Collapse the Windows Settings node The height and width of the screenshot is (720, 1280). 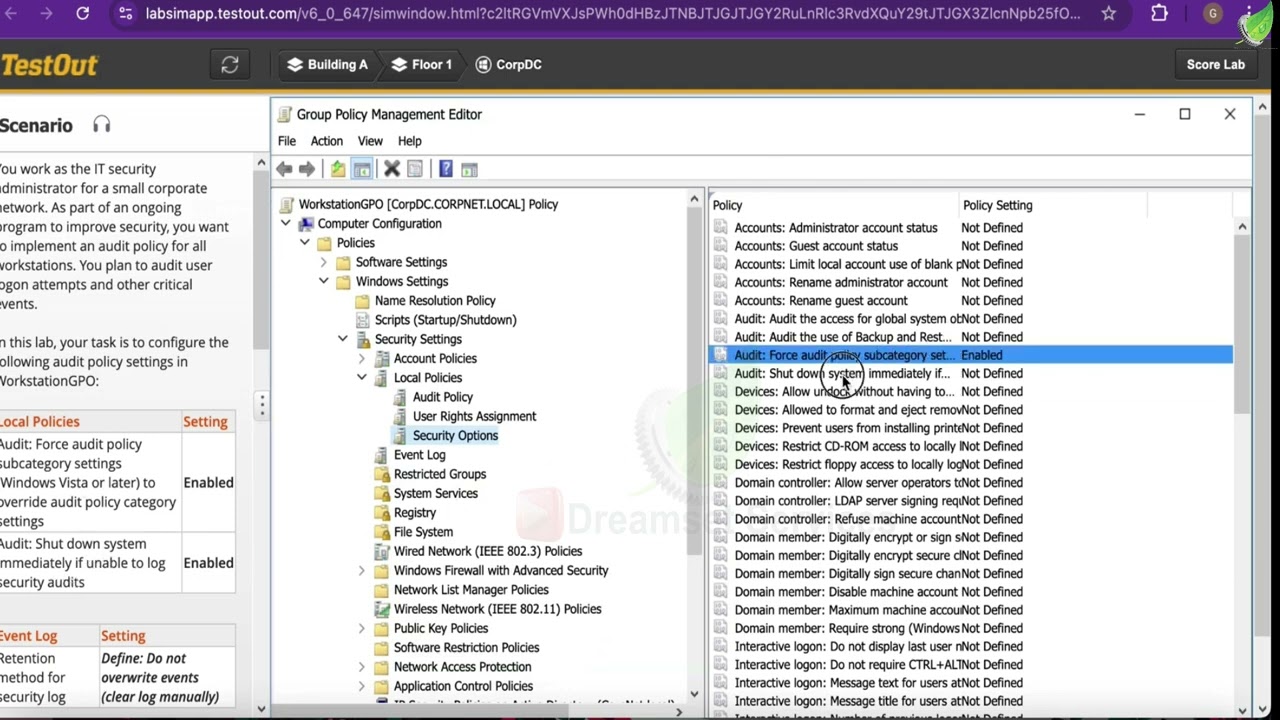[x=323, y=281]
